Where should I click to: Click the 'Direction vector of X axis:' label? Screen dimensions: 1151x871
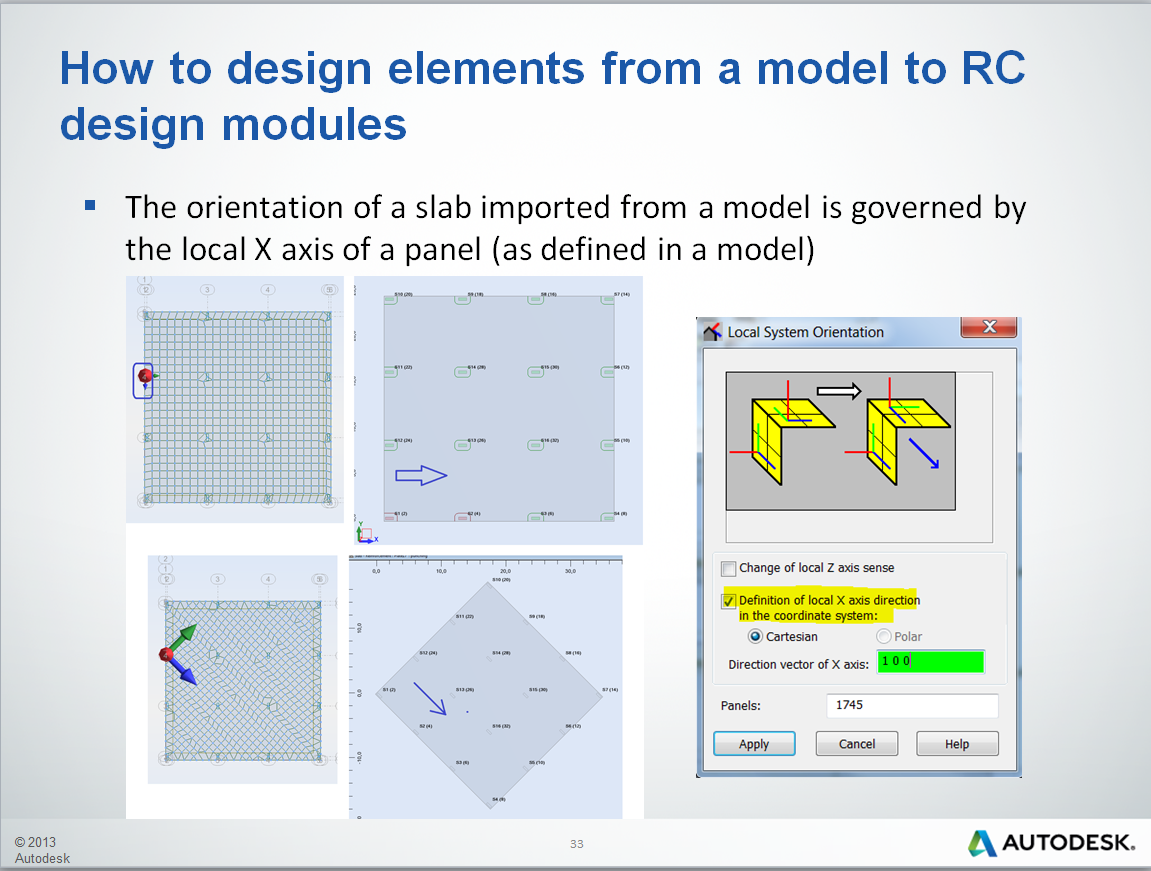click(x=799, y=664)
